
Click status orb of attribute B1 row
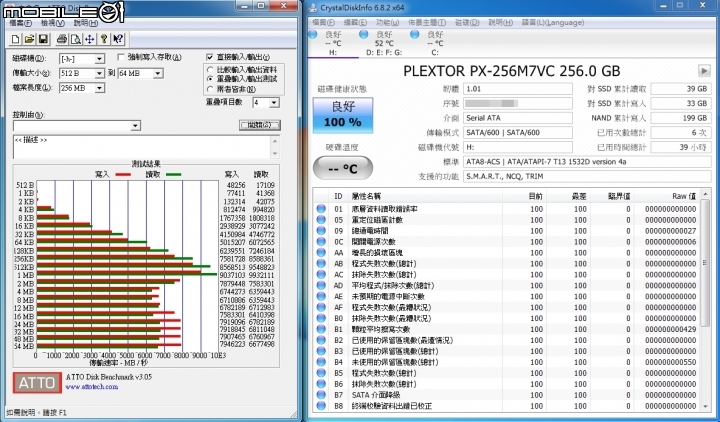point(321,329)
